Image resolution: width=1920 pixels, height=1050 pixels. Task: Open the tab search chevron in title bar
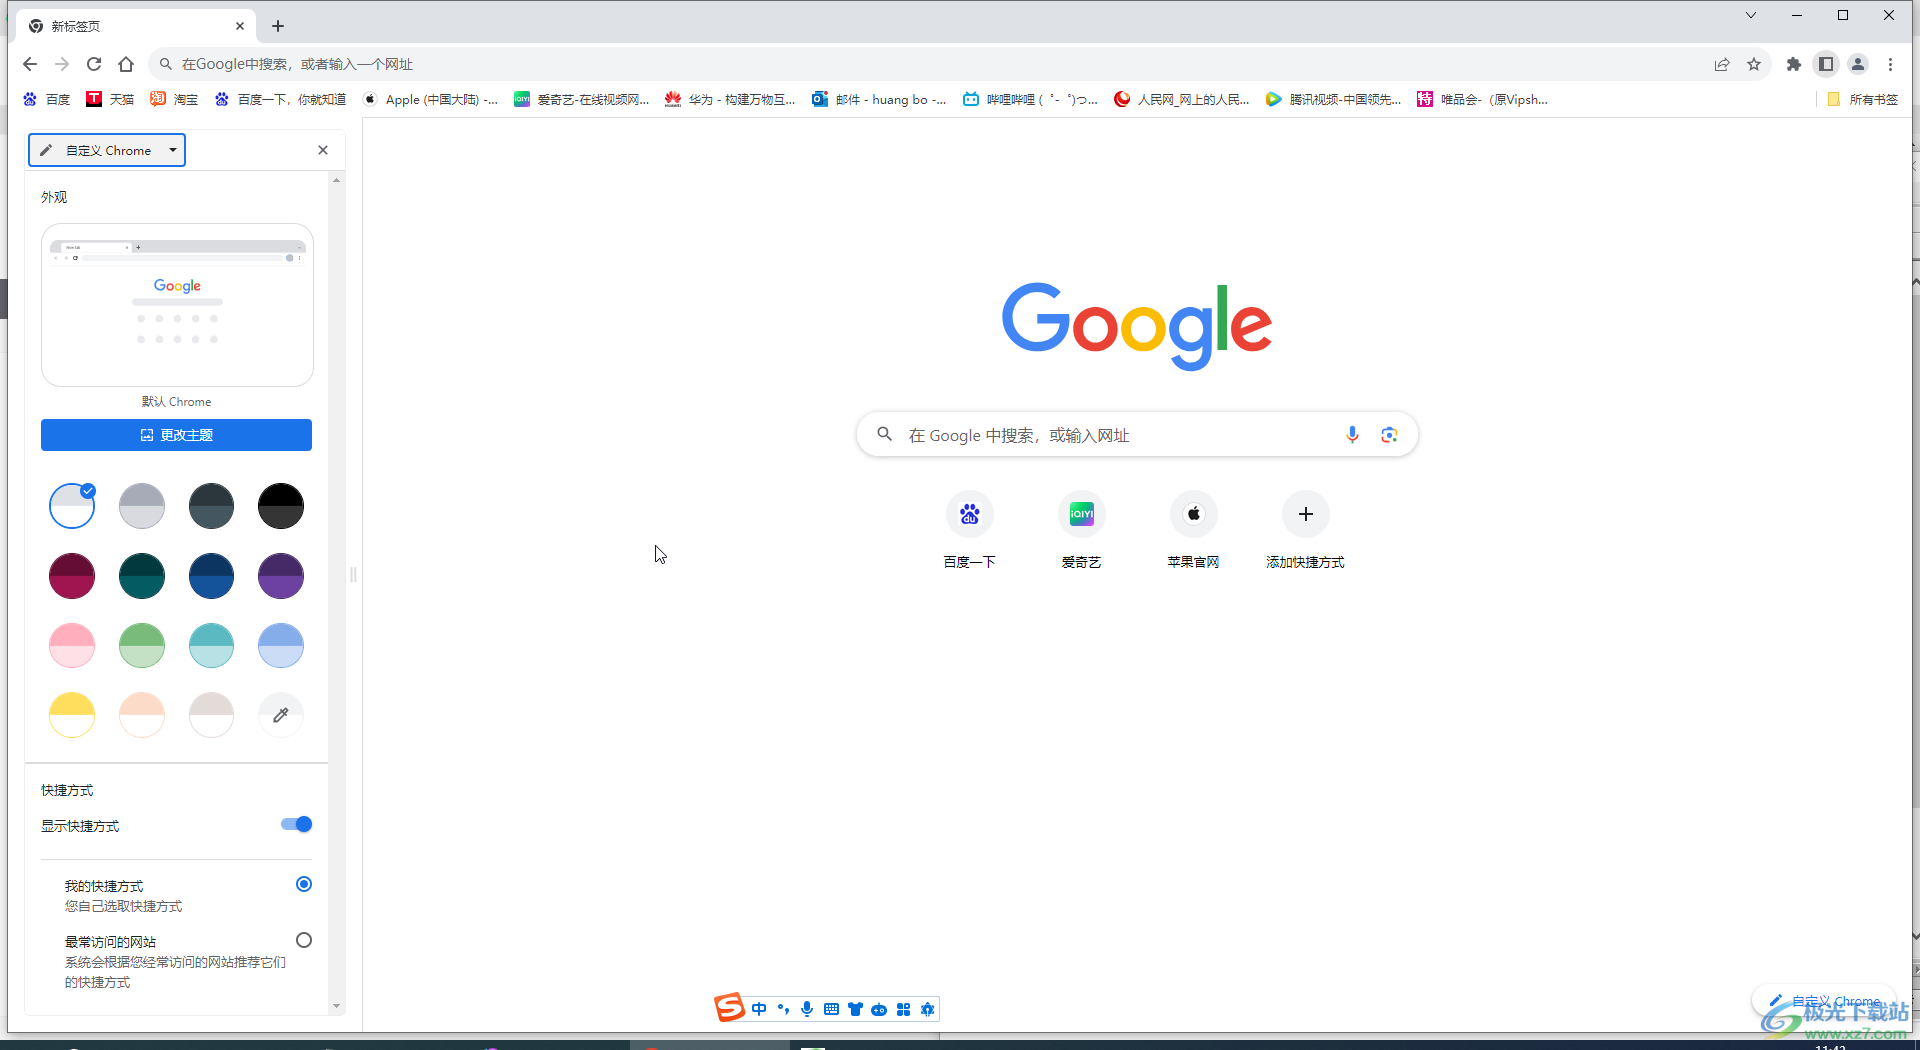click(x=1750, y=15)
